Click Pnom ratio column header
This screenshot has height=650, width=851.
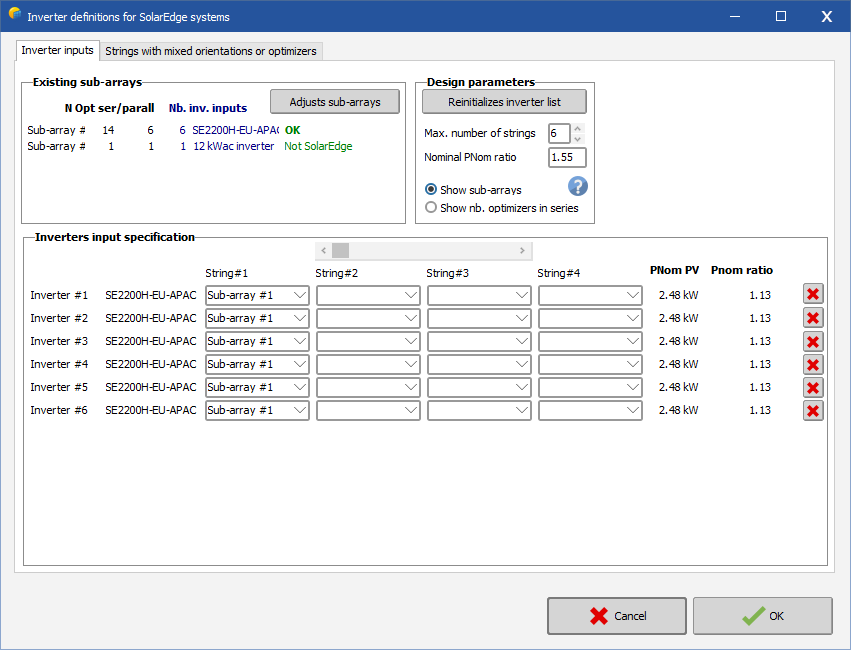coord(742,270)
